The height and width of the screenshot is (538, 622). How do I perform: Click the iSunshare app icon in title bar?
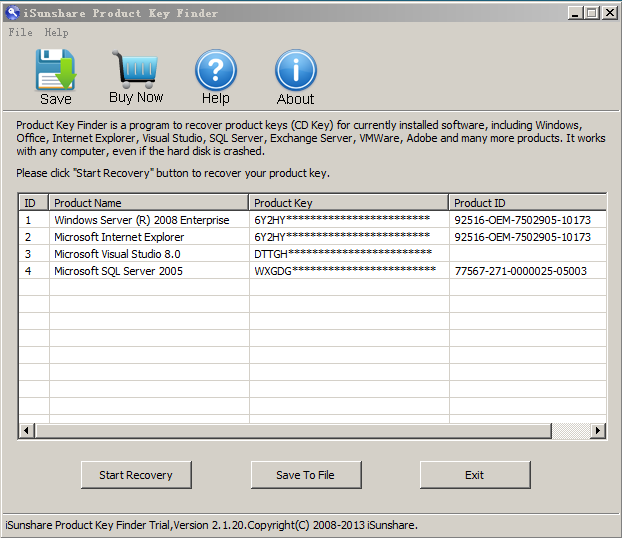click(x=12, y=13)
